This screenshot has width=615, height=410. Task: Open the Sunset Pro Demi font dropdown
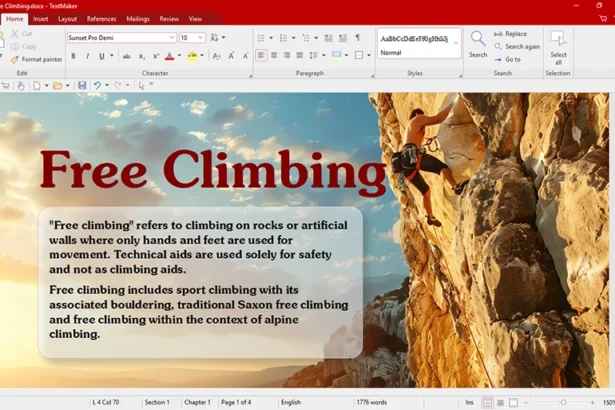pyautogui.click(x=171, y=38)
